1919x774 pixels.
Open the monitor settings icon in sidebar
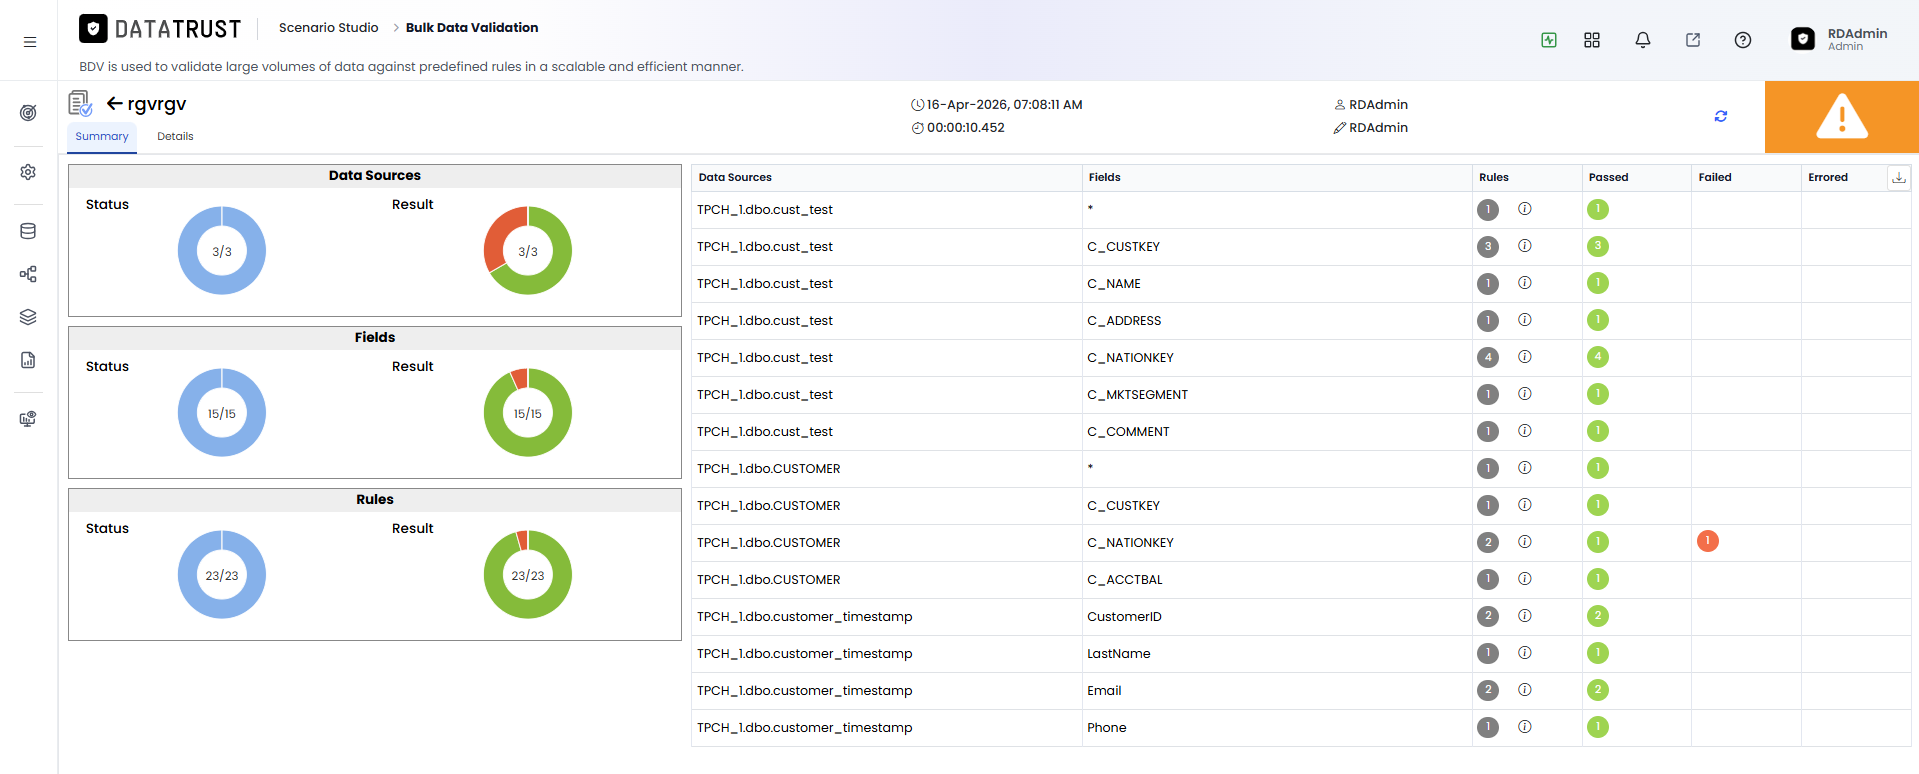28,419
